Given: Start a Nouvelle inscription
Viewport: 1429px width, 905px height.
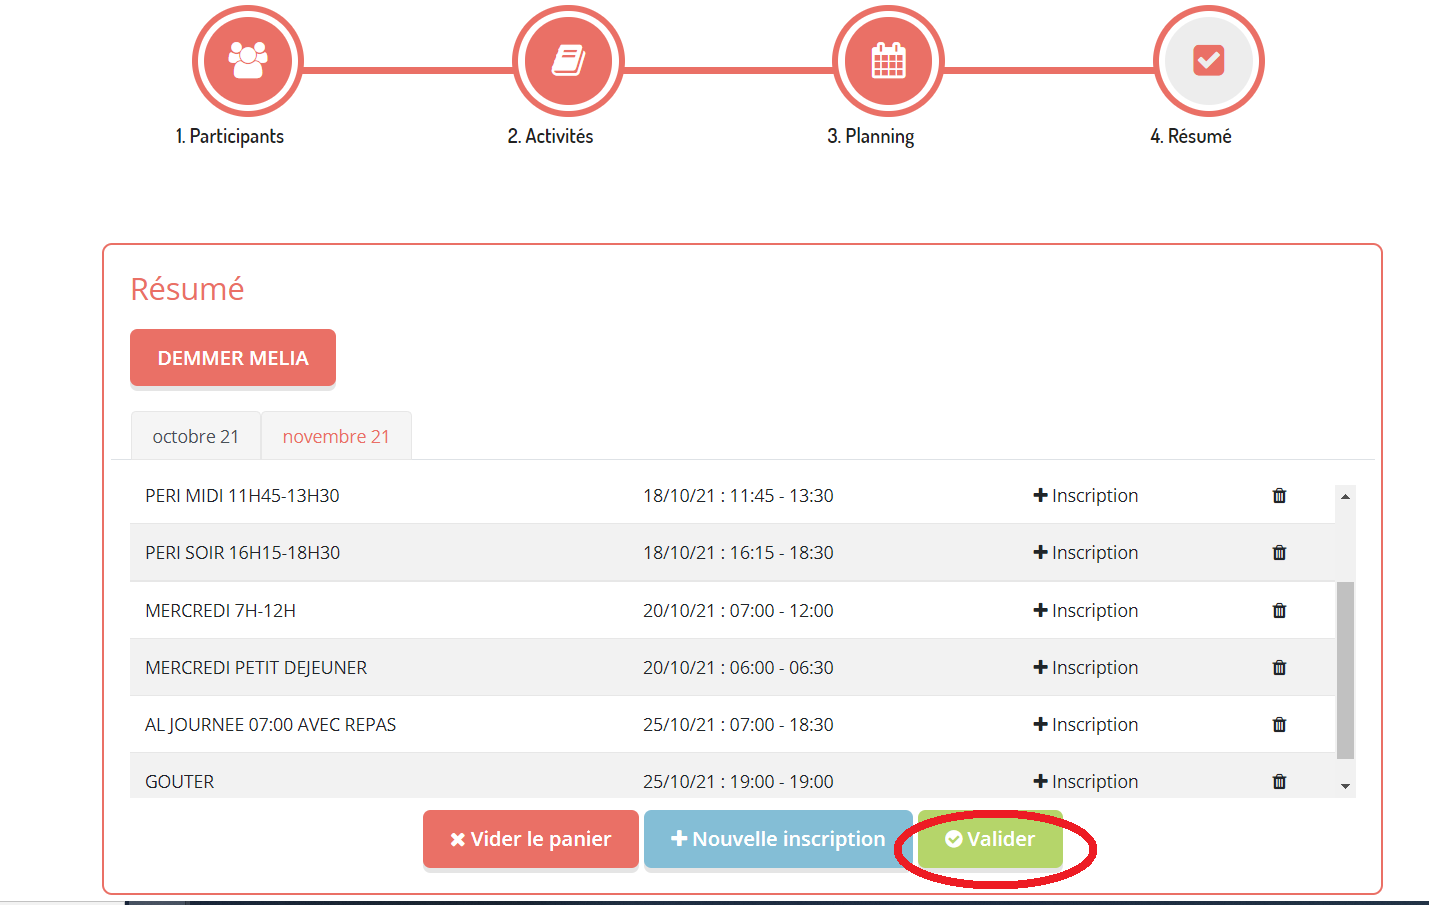Looking at the screenshot, I should [778, 839].
